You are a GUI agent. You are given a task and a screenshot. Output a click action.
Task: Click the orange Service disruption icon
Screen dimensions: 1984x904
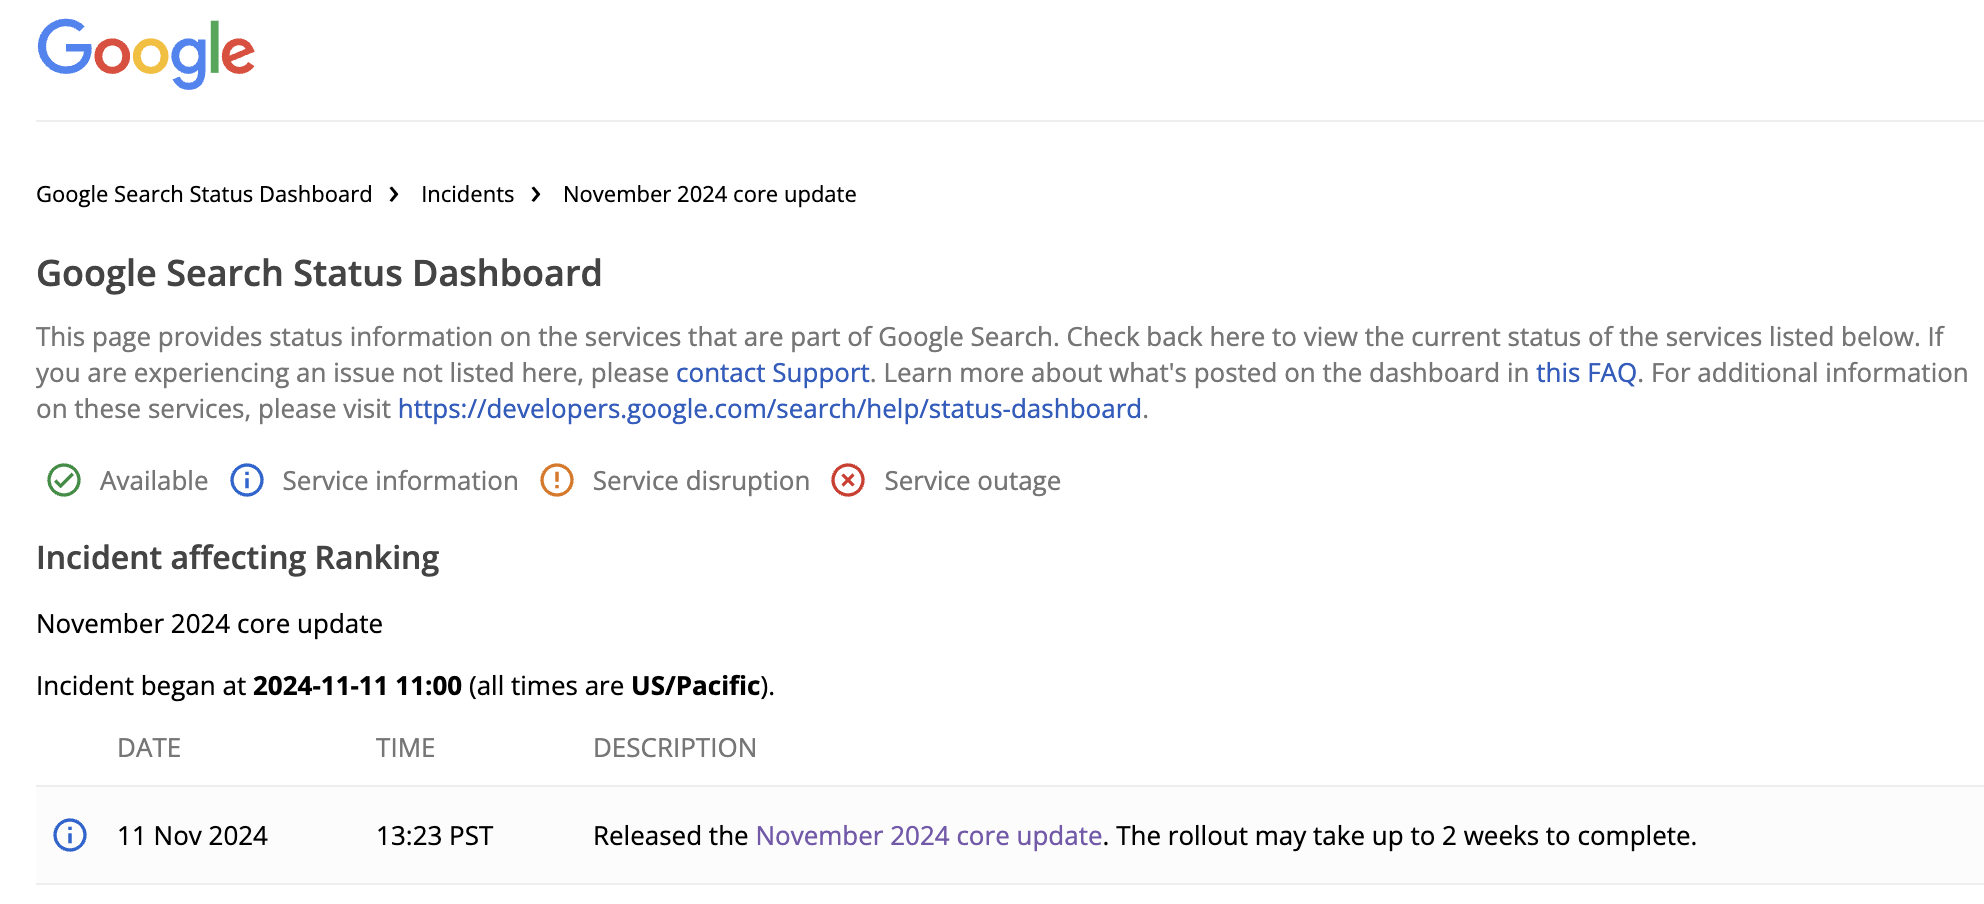coord(557,481)
